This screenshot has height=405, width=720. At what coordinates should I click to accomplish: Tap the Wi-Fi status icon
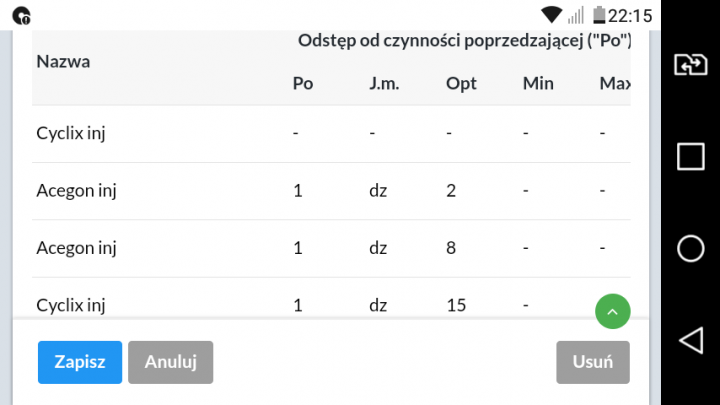[x=551, y=15]
